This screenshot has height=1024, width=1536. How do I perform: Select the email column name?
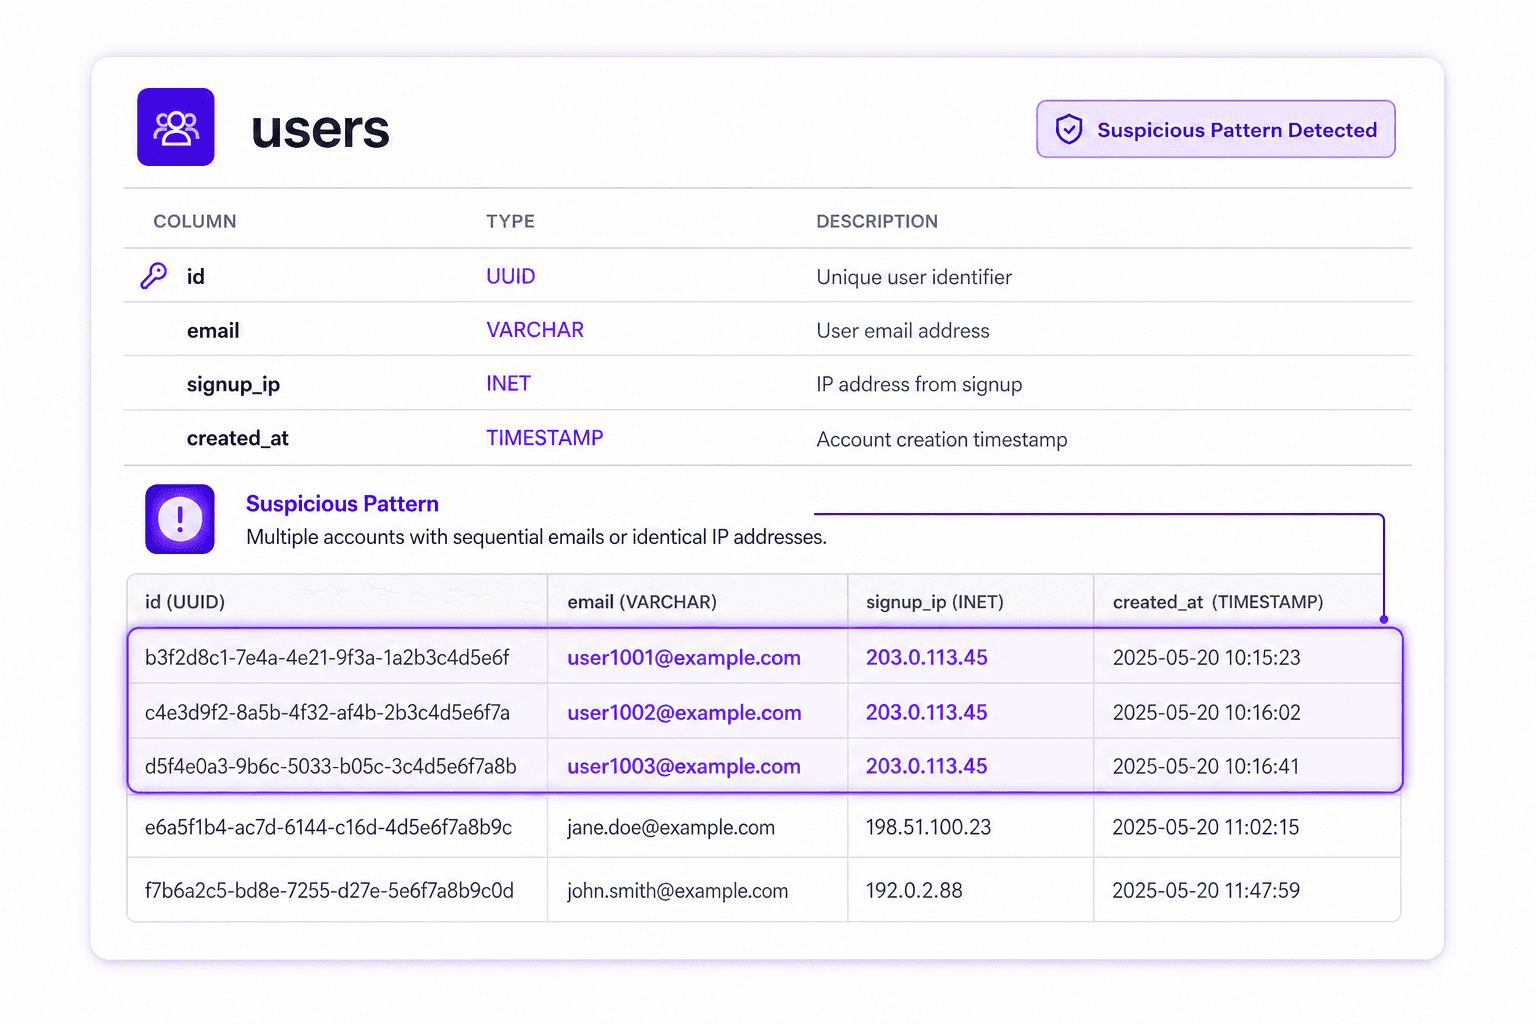[x=213, y=330]
